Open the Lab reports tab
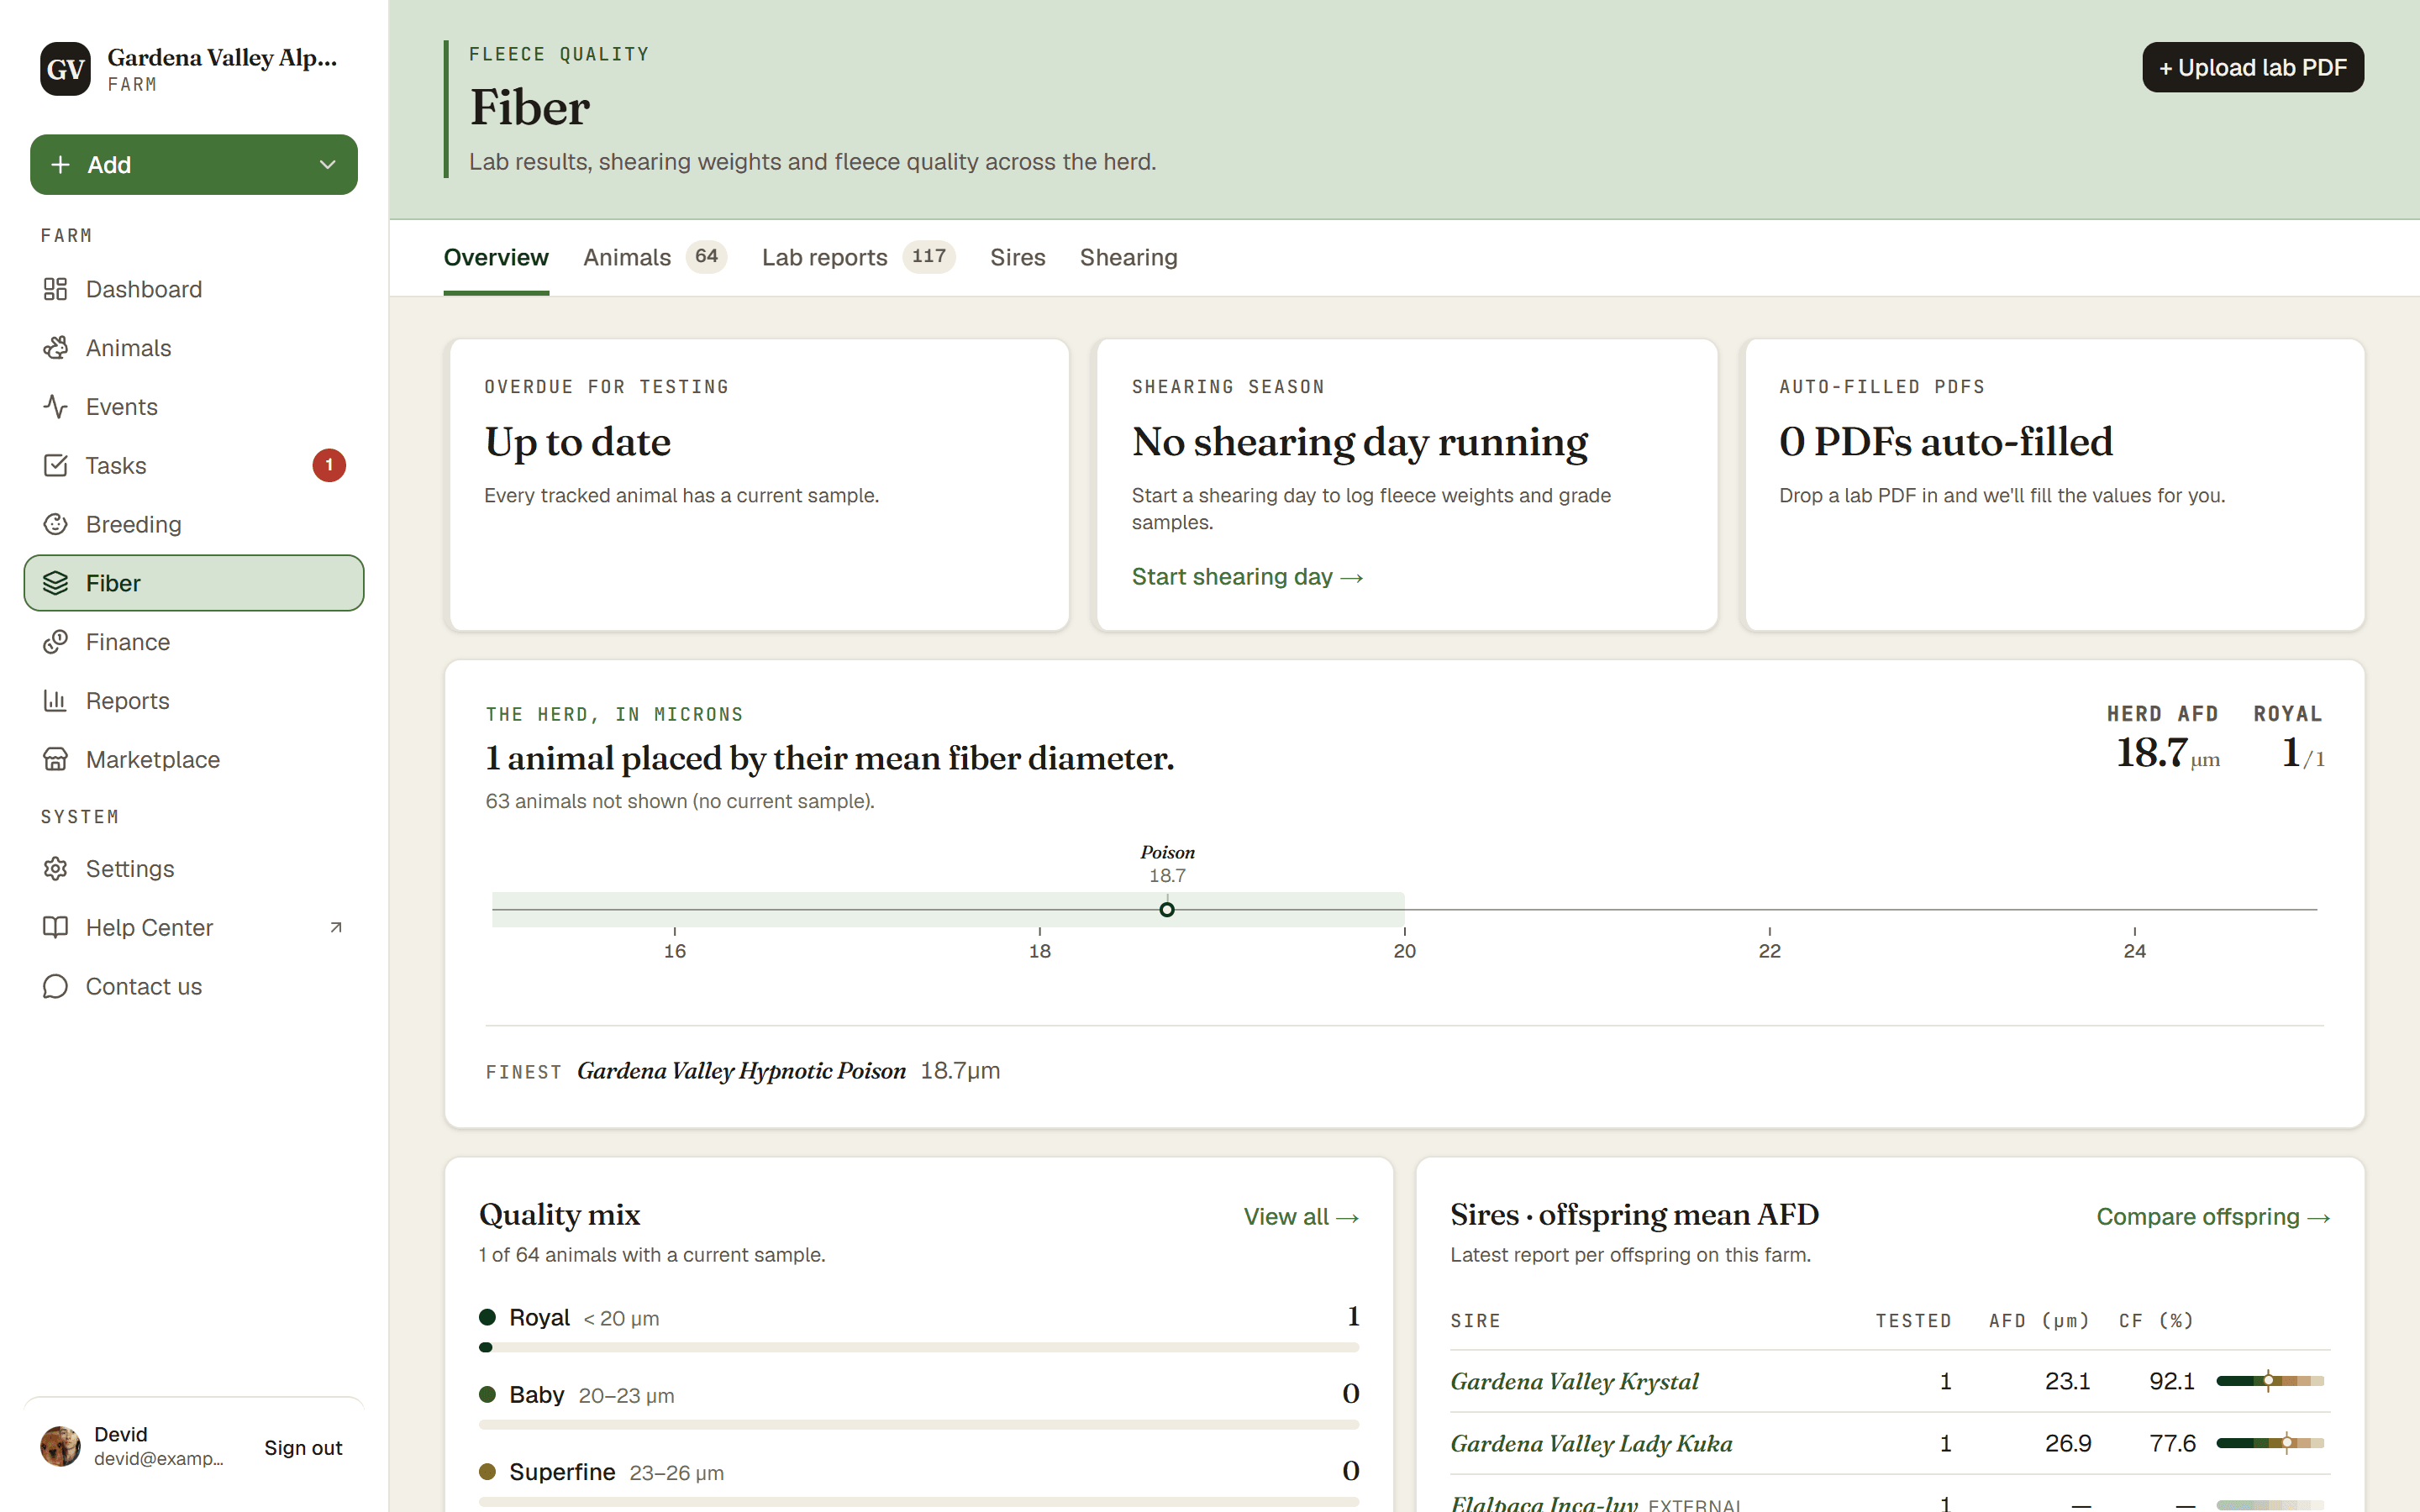Image resolution: width=2420 pixels, height=1512 pixels. click(x=858, y=258)
